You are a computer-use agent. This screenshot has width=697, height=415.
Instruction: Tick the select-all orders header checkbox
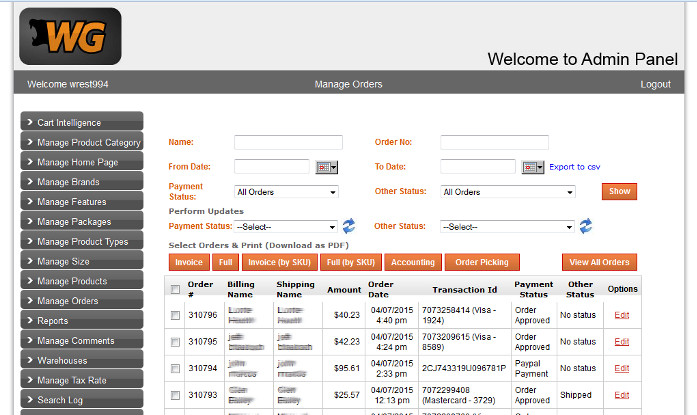(176, 290)
